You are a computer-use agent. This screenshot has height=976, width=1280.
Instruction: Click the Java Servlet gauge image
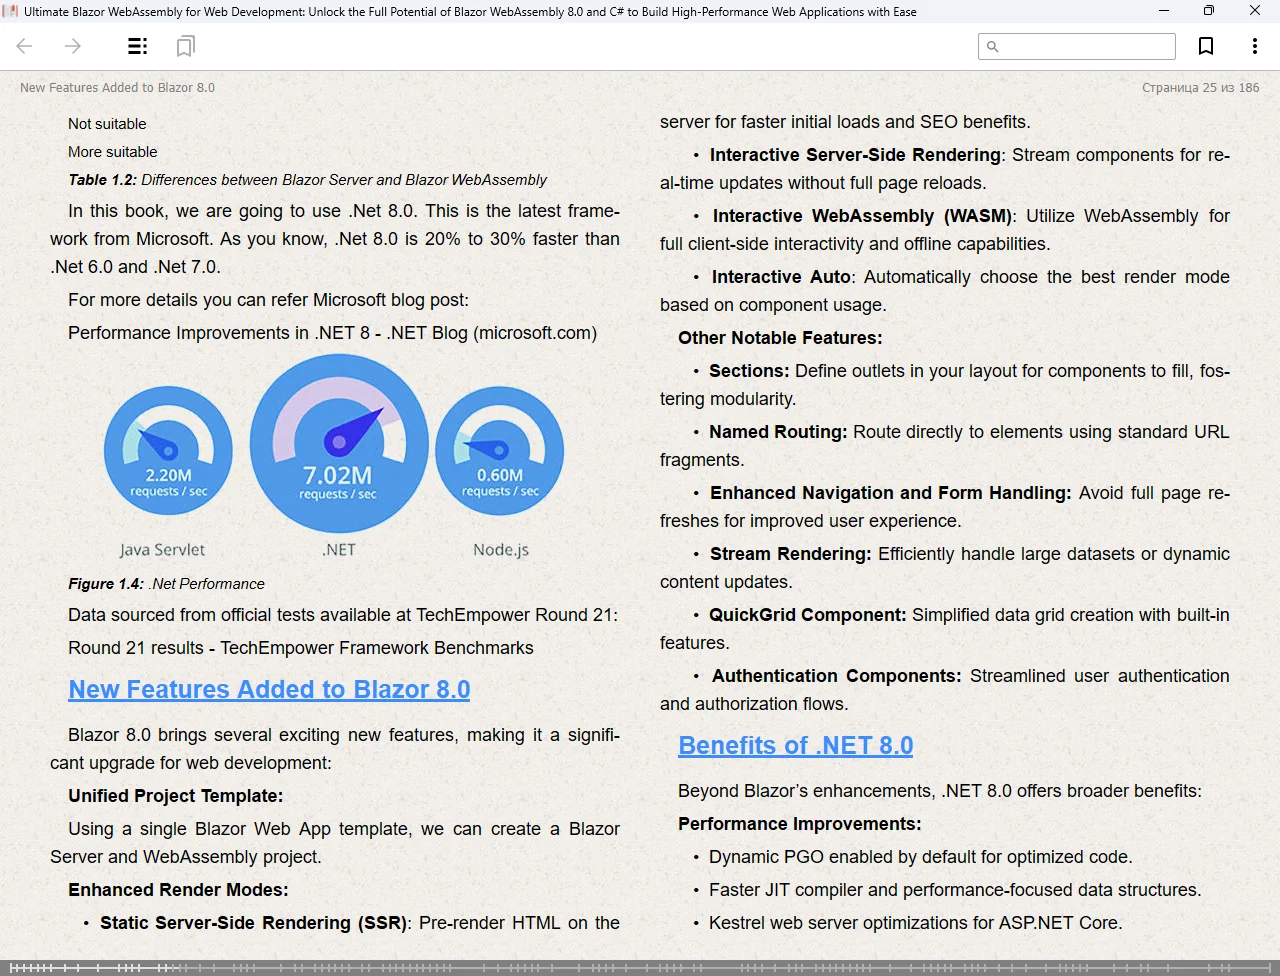(168, 451)
